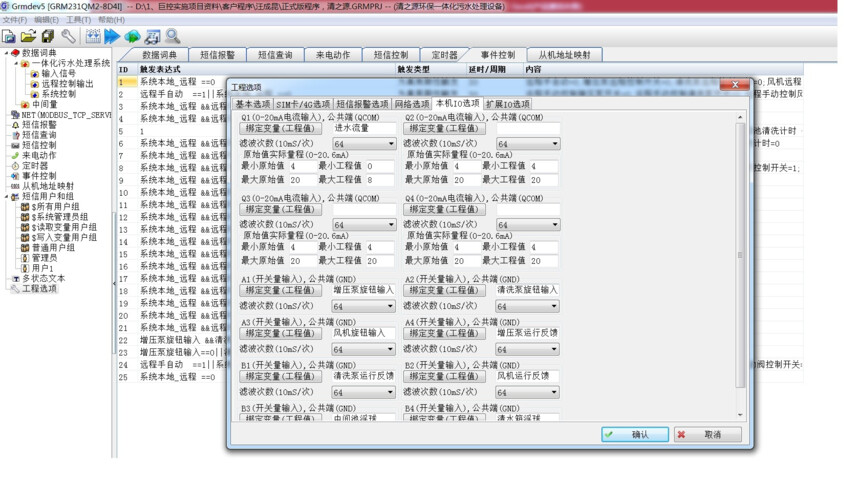Image resolution: width=860 pixels, height=499 pixels.
Task: Click the open folder toolbar icon
Action: click(29, 37)
